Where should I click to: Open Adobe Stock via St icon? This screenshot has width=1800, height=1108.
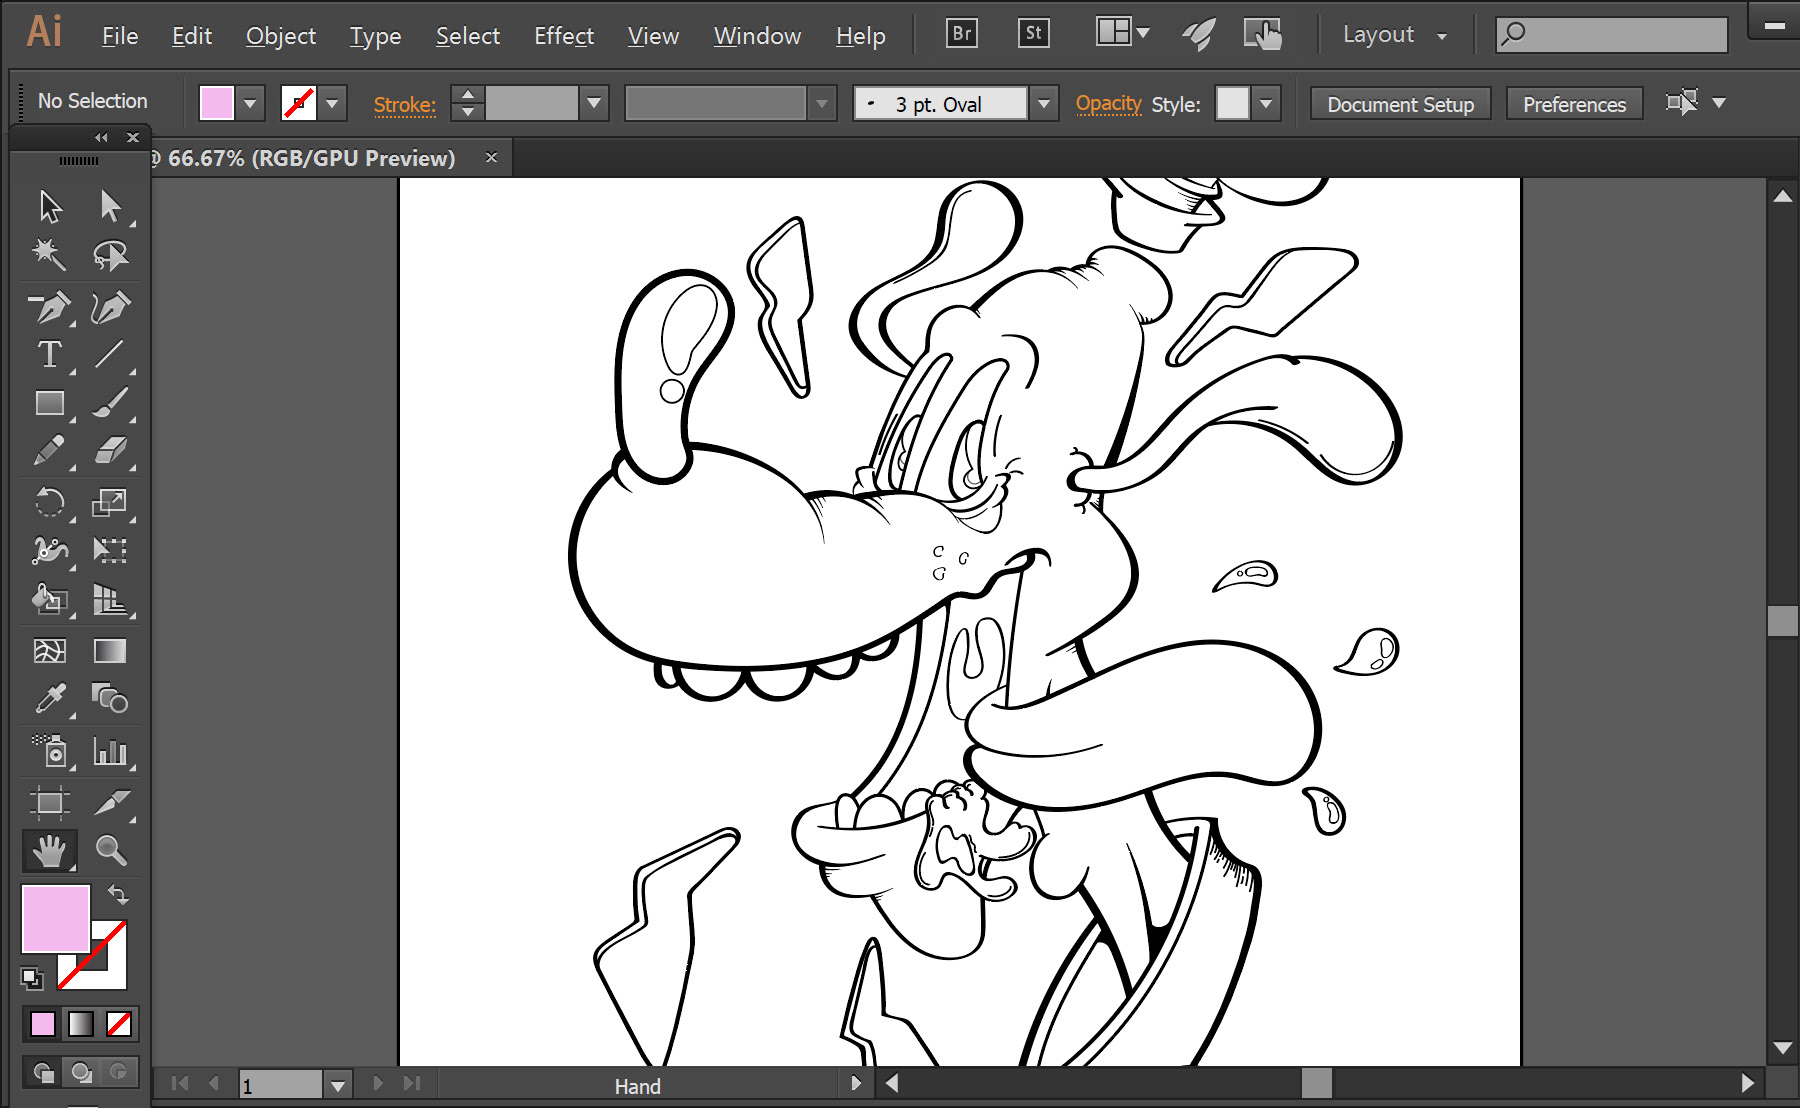(x=1033, y=34)
